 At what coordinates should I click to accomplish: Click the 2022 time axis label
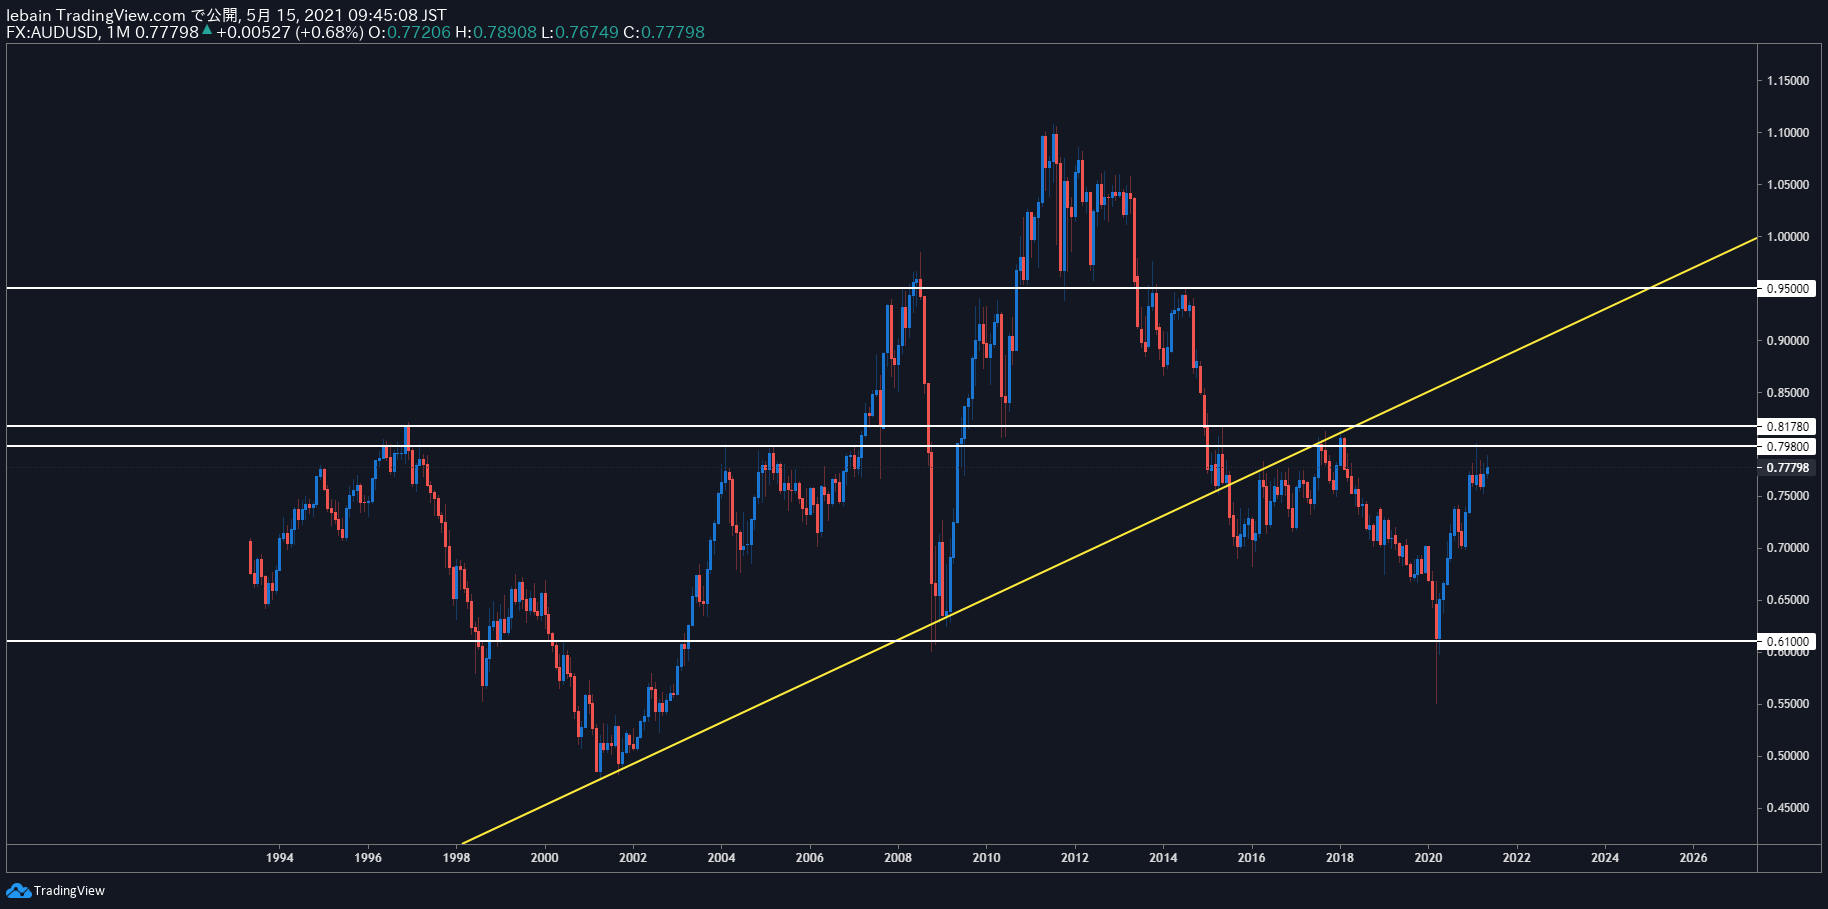(1516, 857)
